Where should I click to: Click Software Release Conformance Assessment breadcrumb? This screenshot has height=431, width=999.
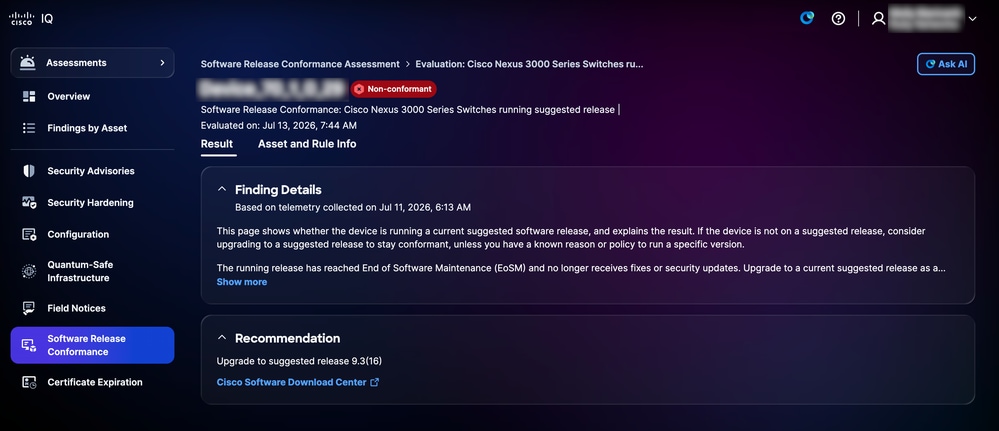[300, 64]
